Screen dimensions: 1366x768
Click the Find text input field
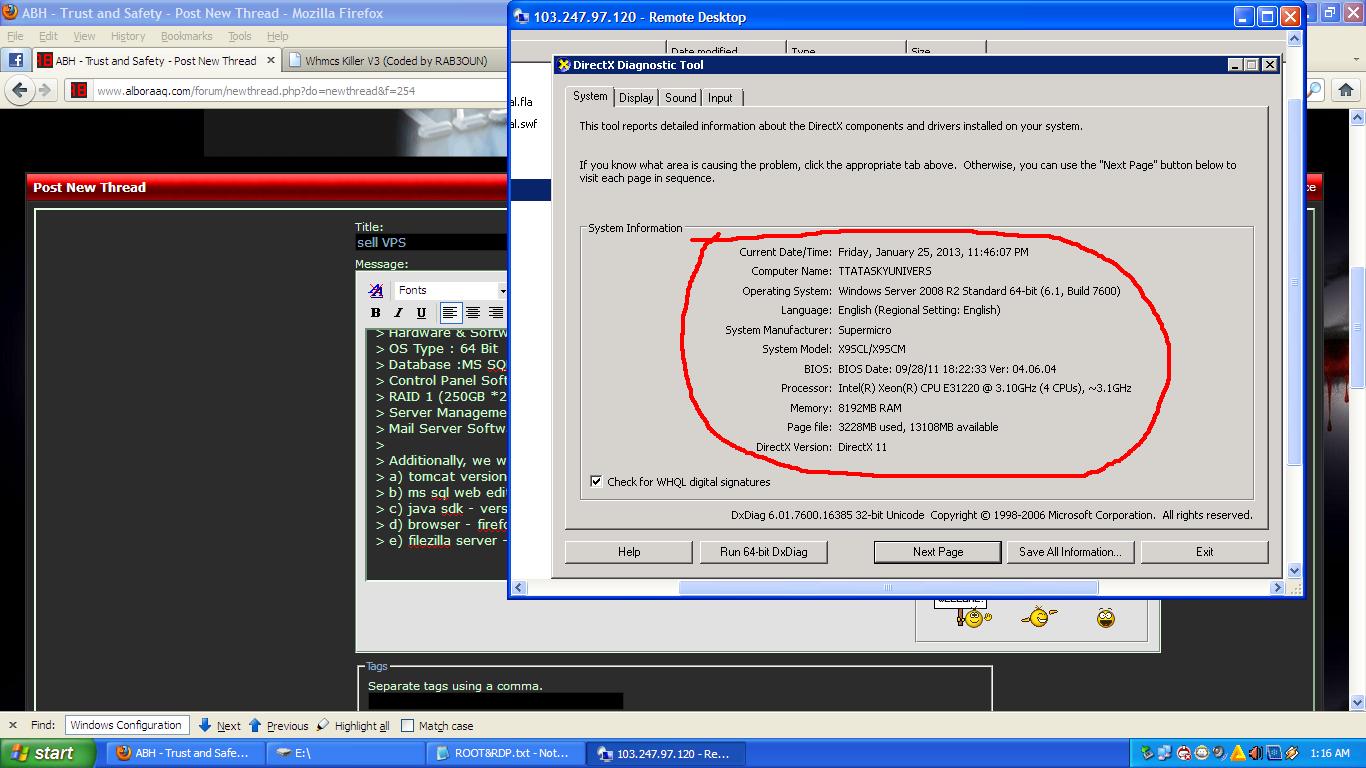click(x=127, y=726)
